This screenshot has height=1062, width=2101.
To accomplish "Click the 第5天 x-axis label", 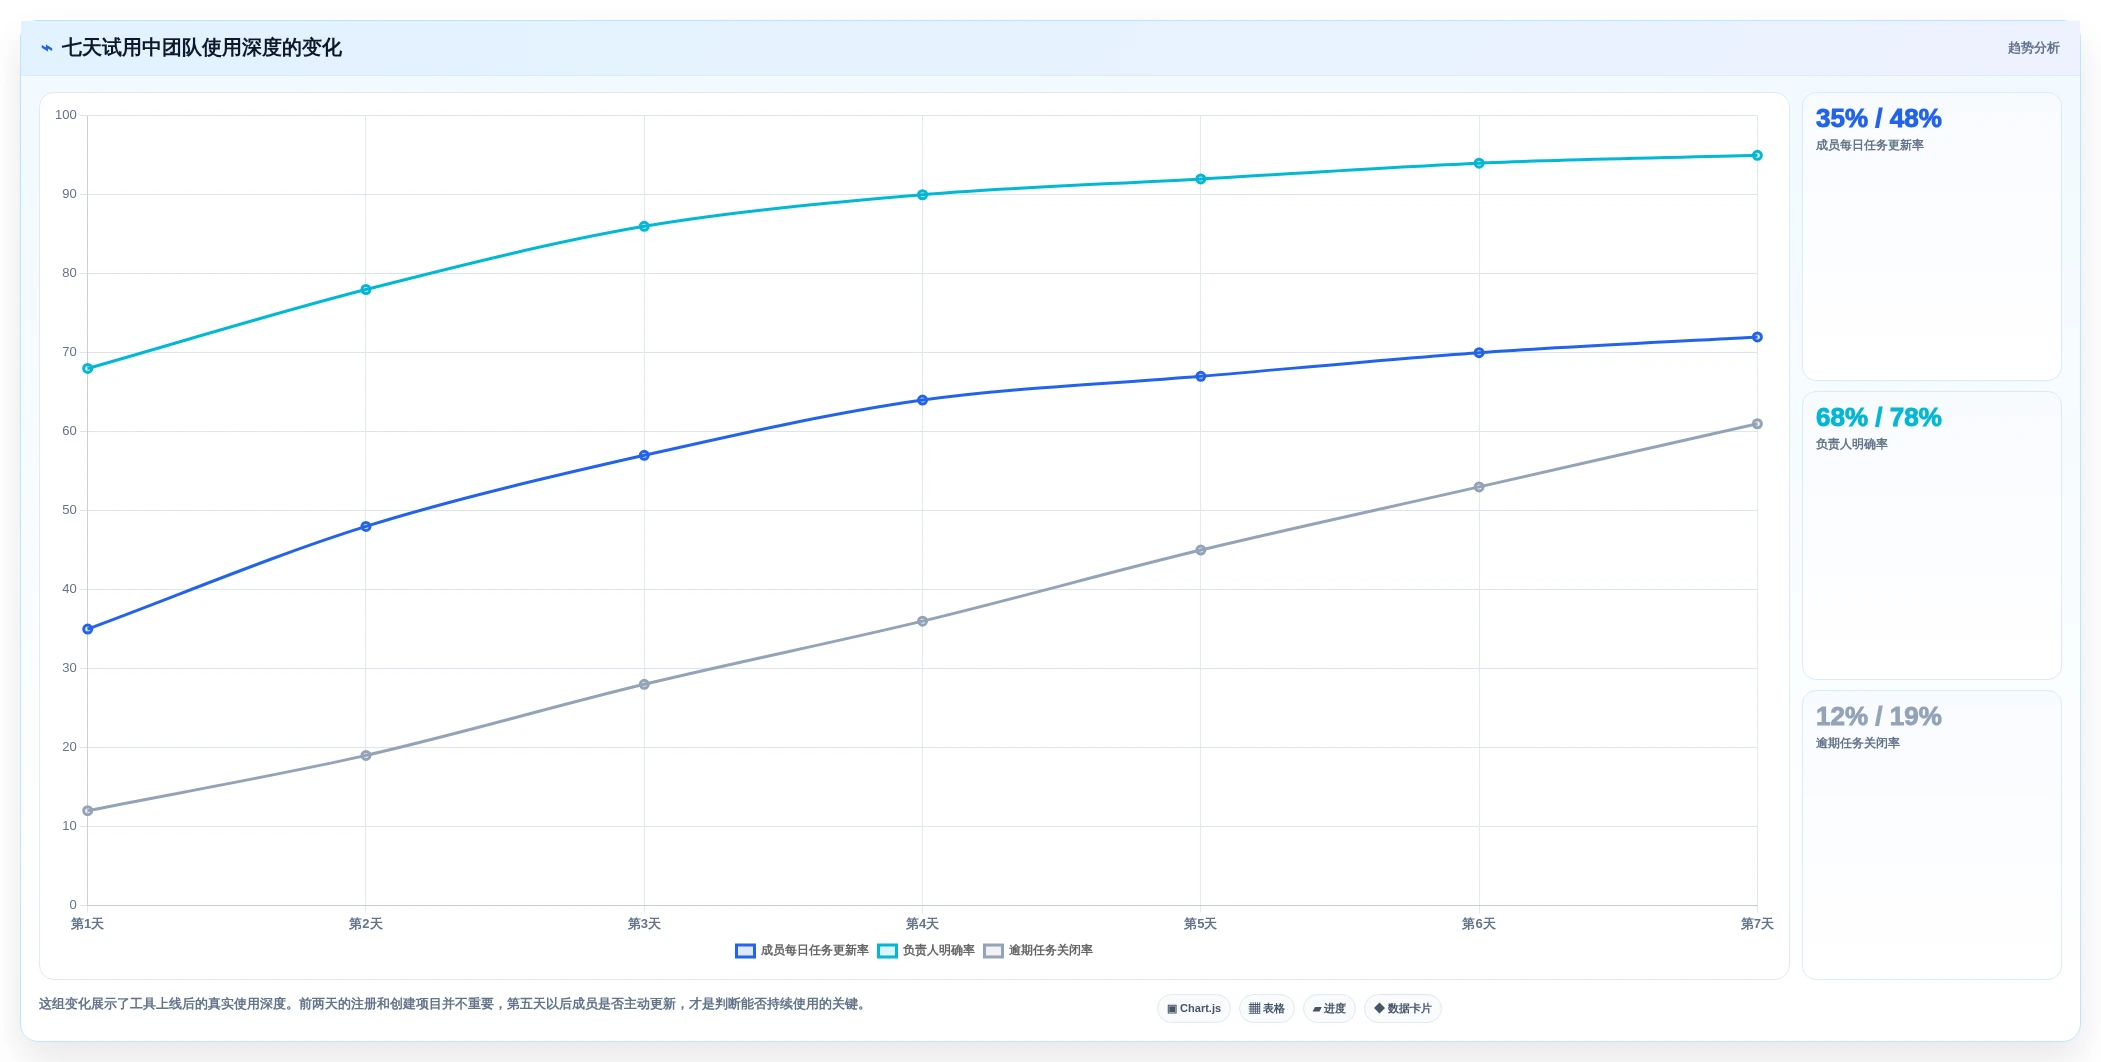I will 1201,924.
